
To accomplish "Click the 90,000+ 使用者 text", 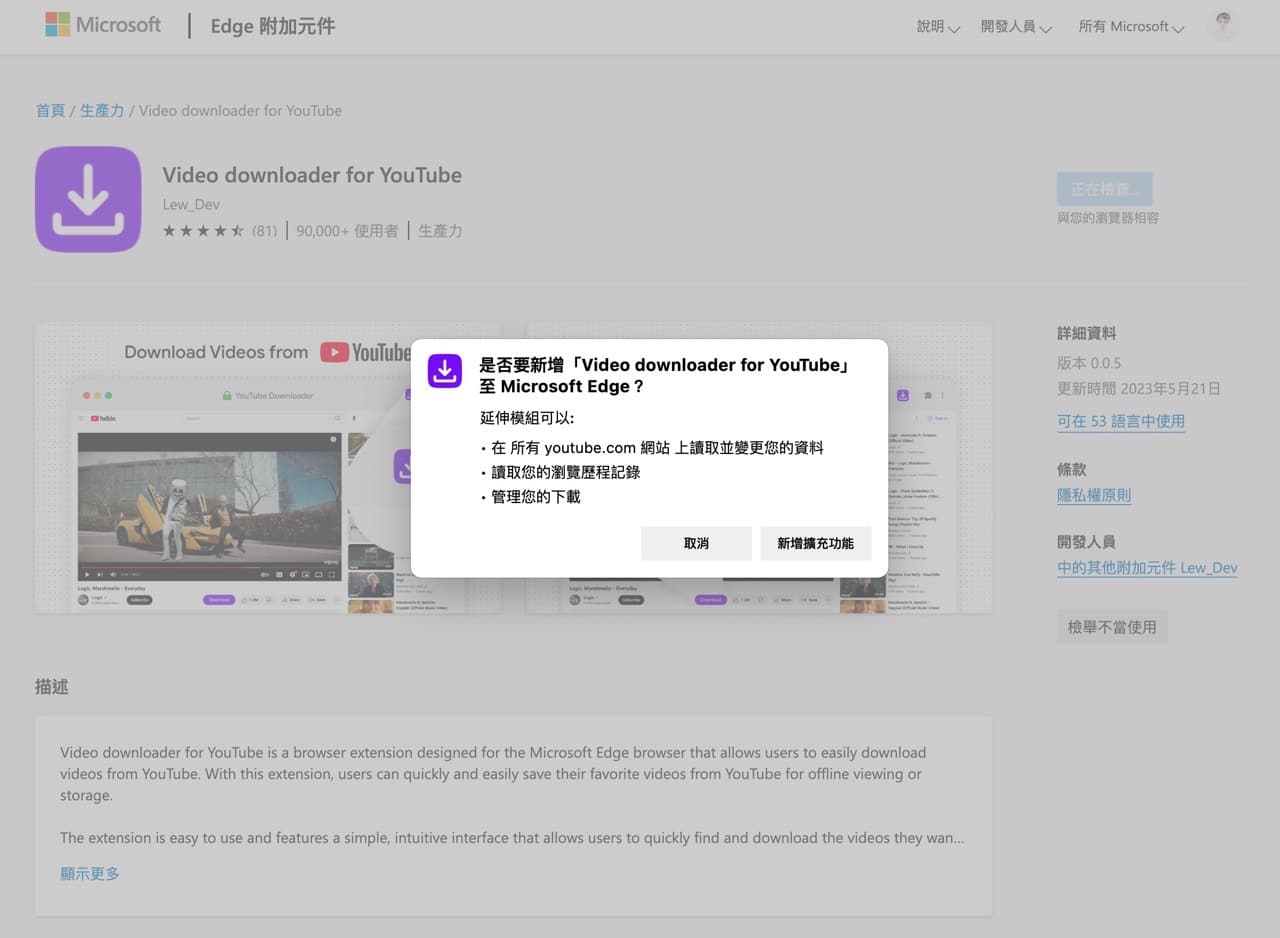I will tap(347, 231).
